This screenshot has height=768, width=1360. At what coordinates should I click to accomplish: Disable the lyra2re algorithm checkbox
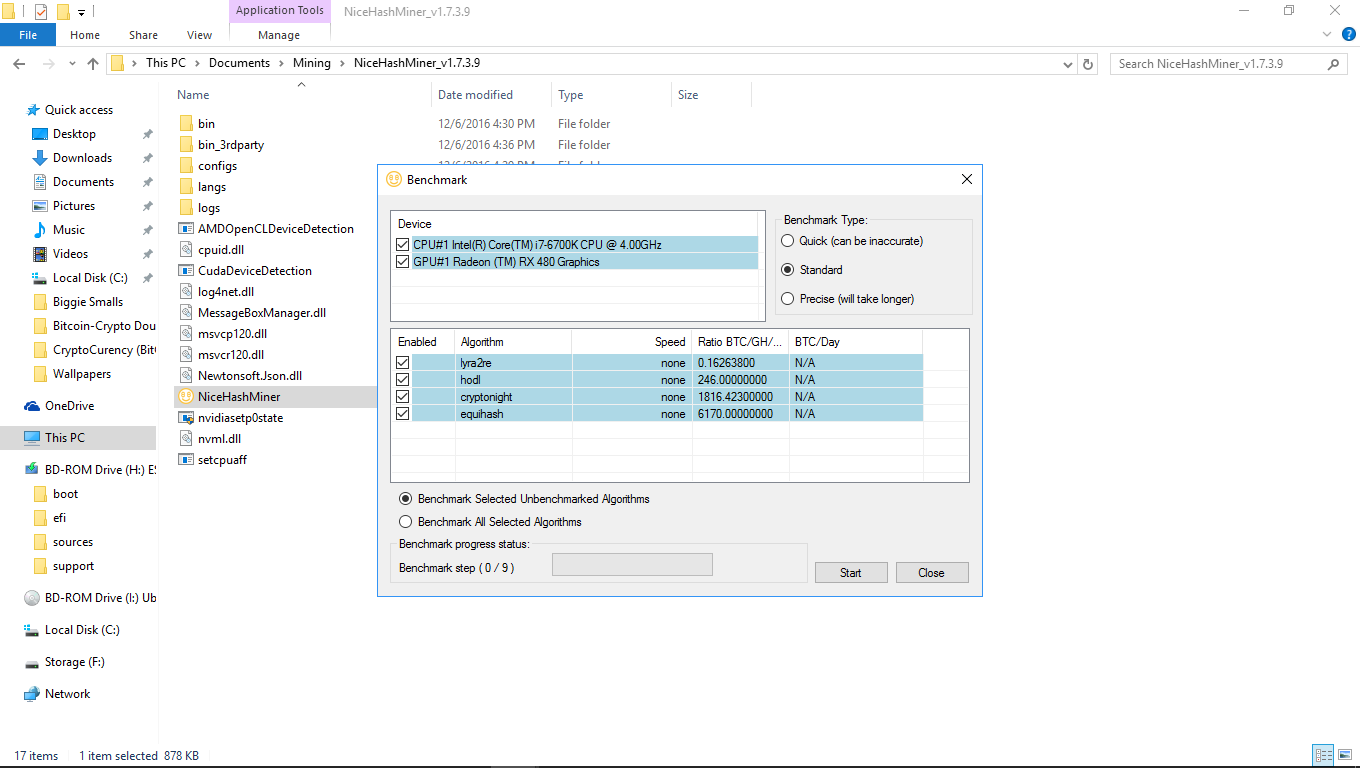click(403, 363)
